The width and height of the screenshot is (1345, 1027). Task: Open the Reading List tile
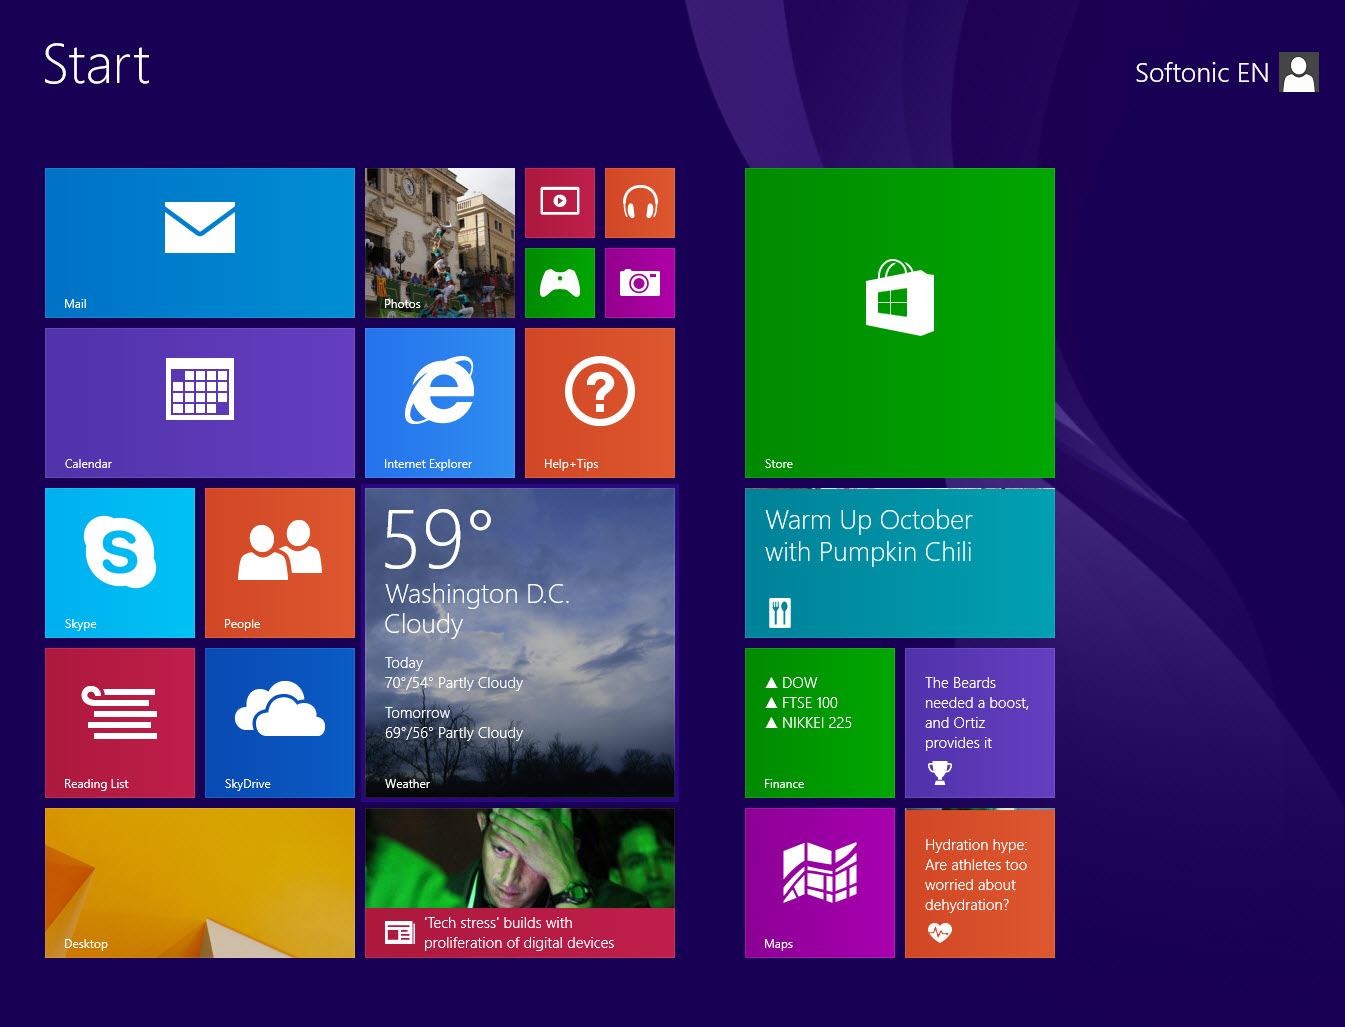pyautogui.click(x=120, y=723)
